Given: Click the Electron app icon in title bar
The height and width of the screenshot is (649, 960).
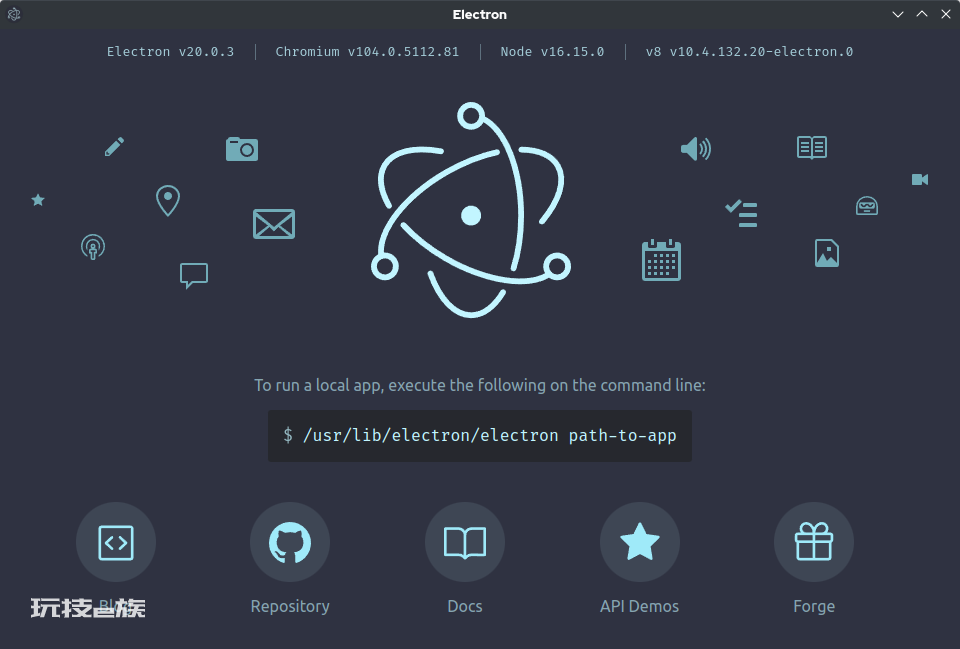Looking at the screenshot, I should tap(14, 14).
